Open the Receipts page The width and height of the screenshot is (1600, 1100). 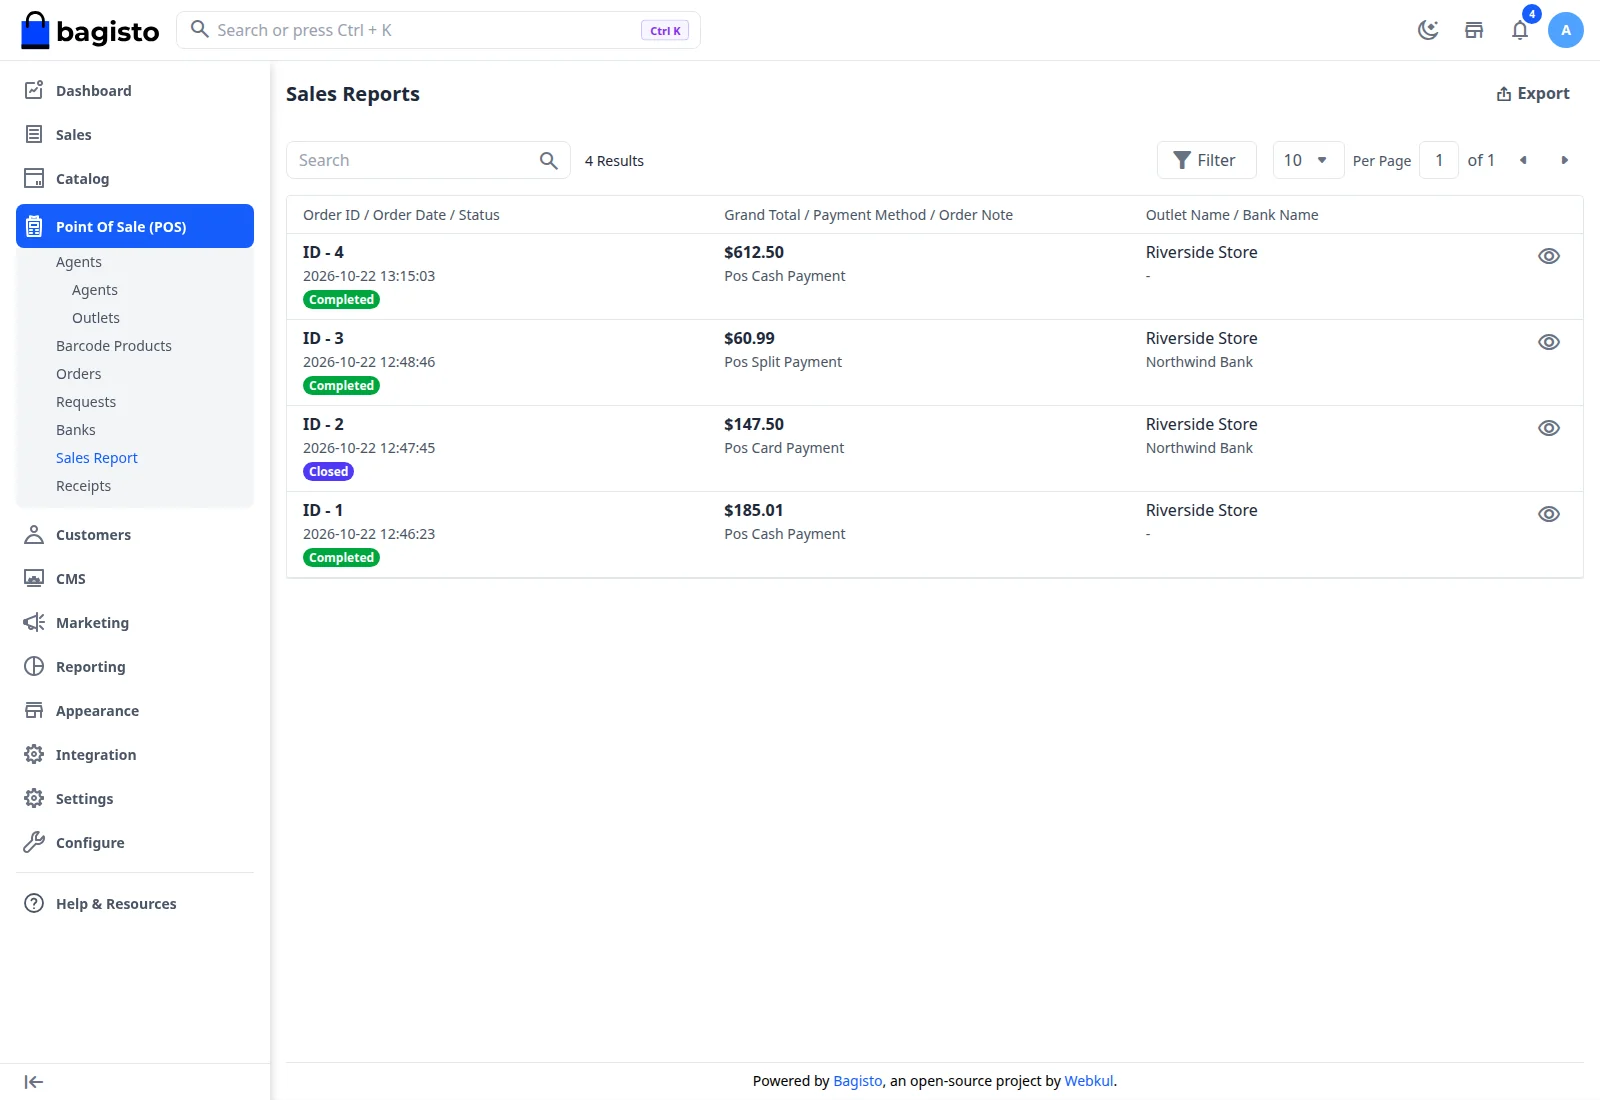pos(84,486)
